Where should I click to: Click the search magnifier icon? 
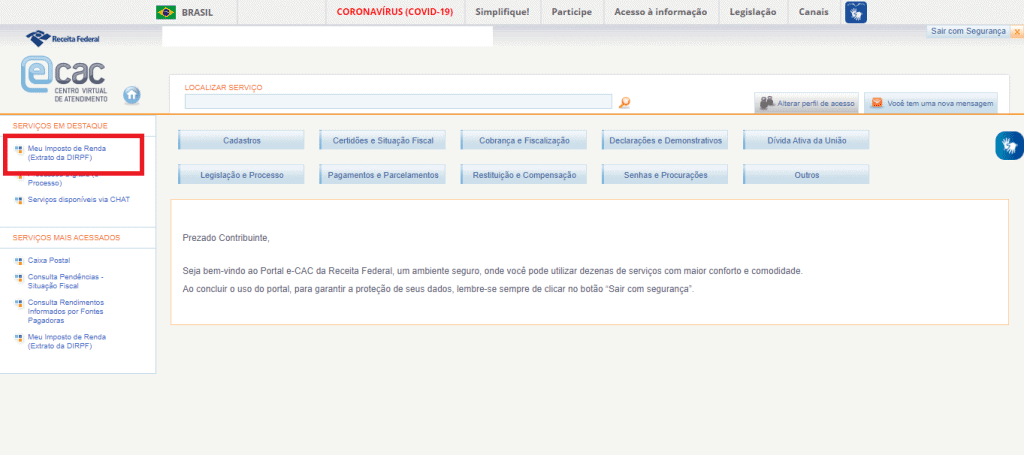pos(625,102)
